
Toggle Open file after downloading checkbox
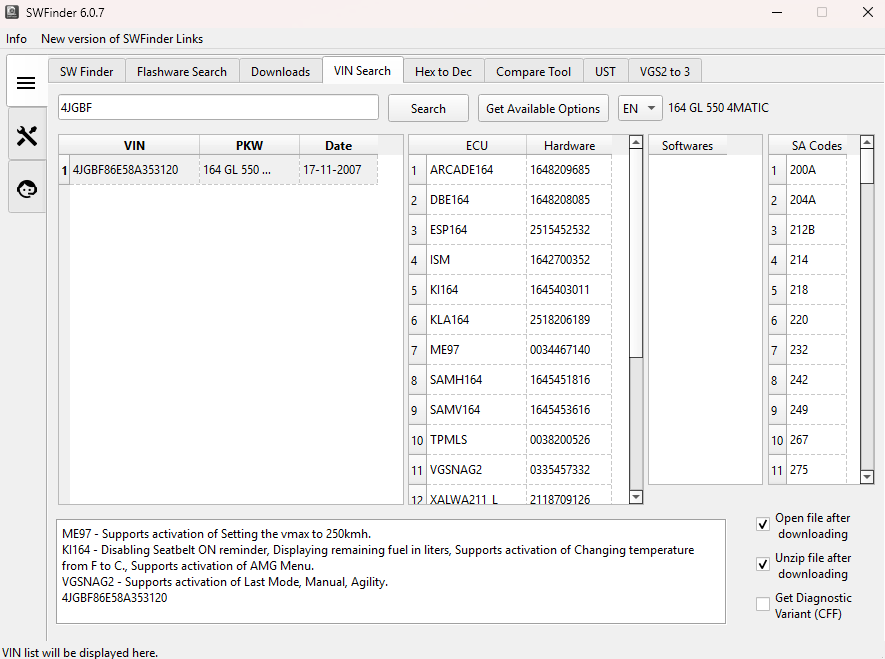coord(763,524)
